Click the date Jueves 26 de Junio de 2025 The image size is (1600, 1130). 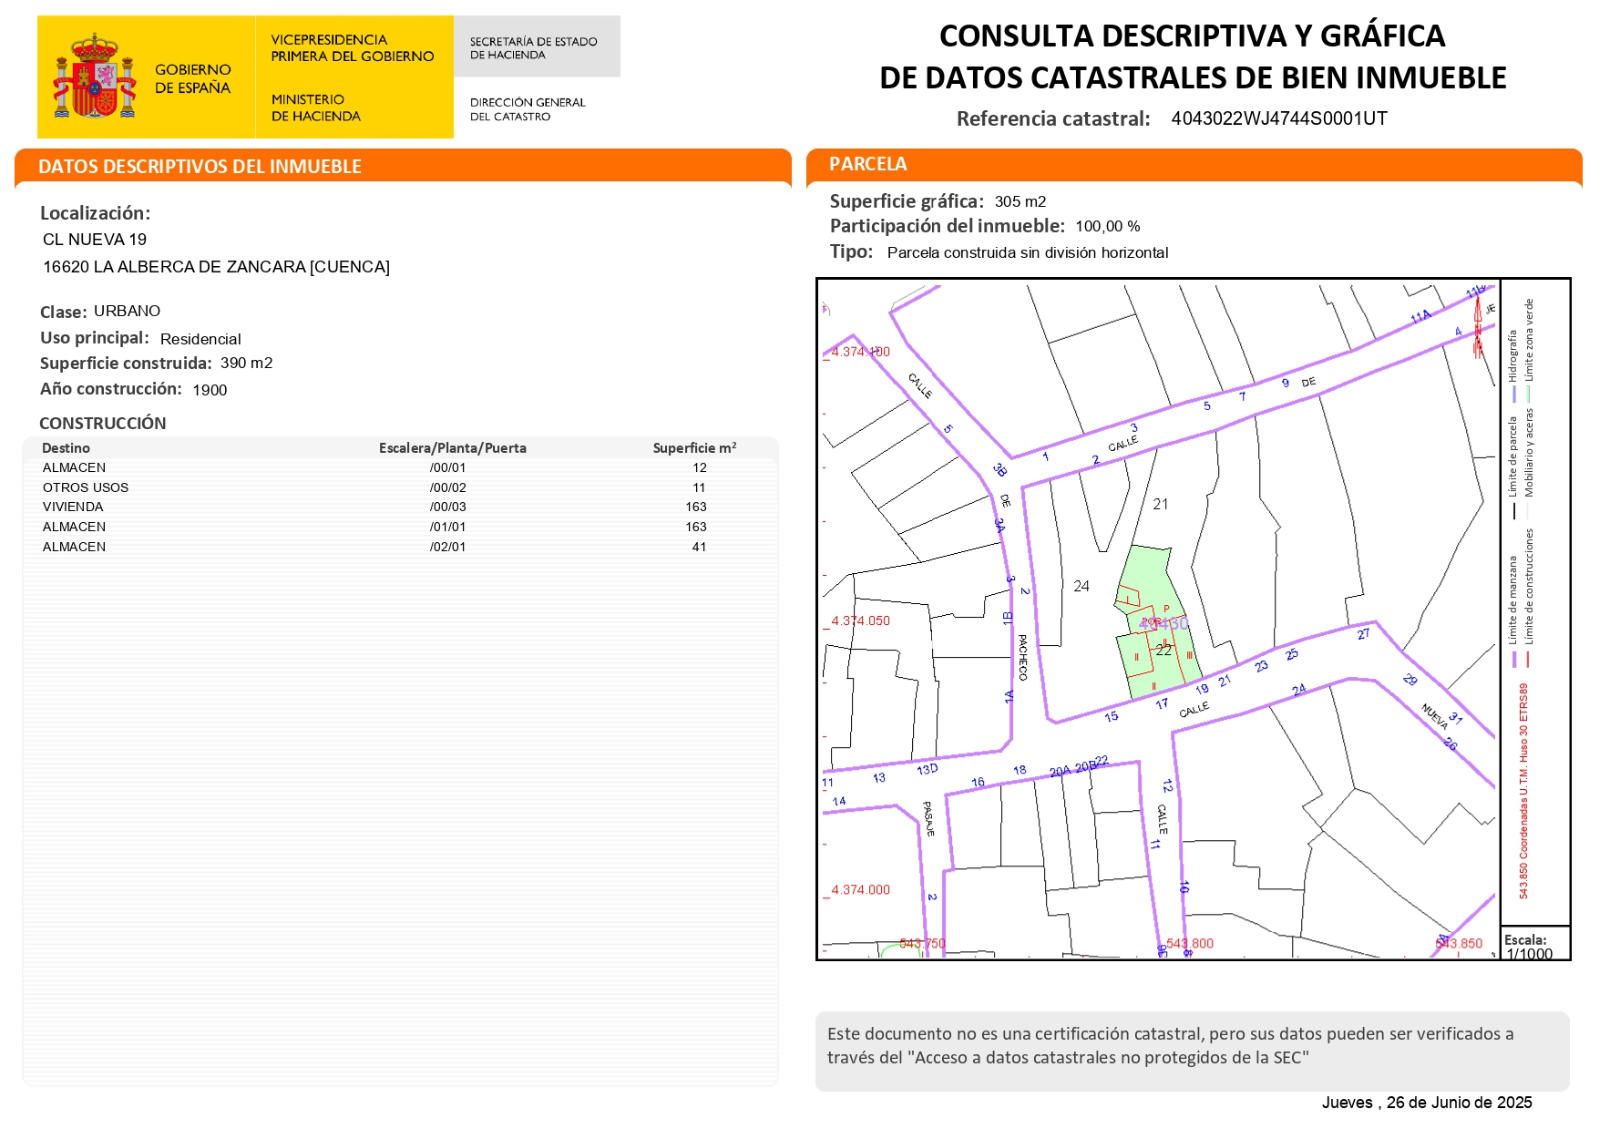1426,1102
